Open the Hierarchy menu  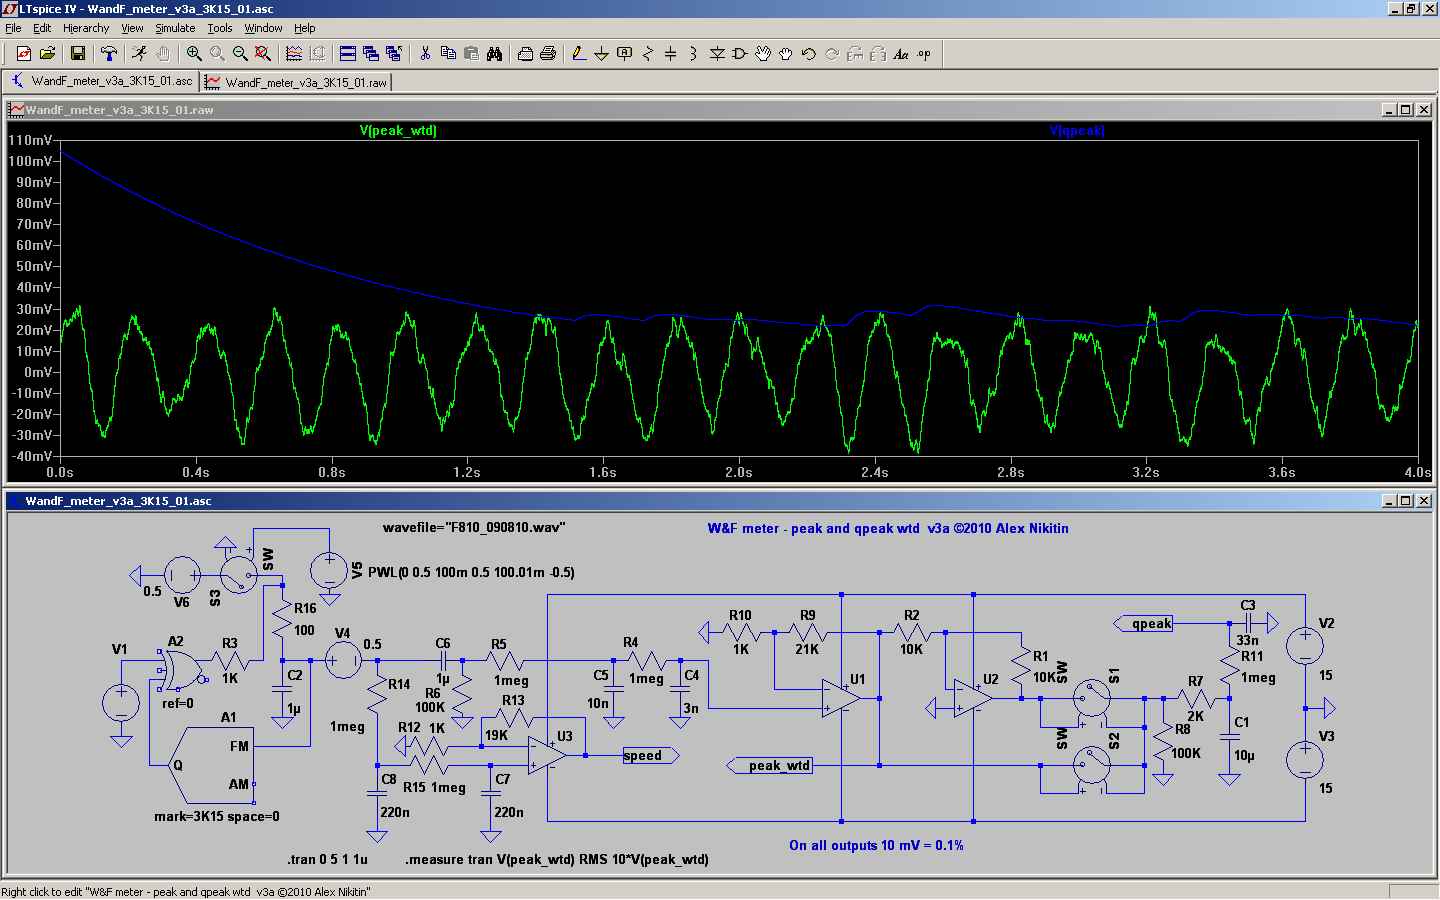point(86,28)
